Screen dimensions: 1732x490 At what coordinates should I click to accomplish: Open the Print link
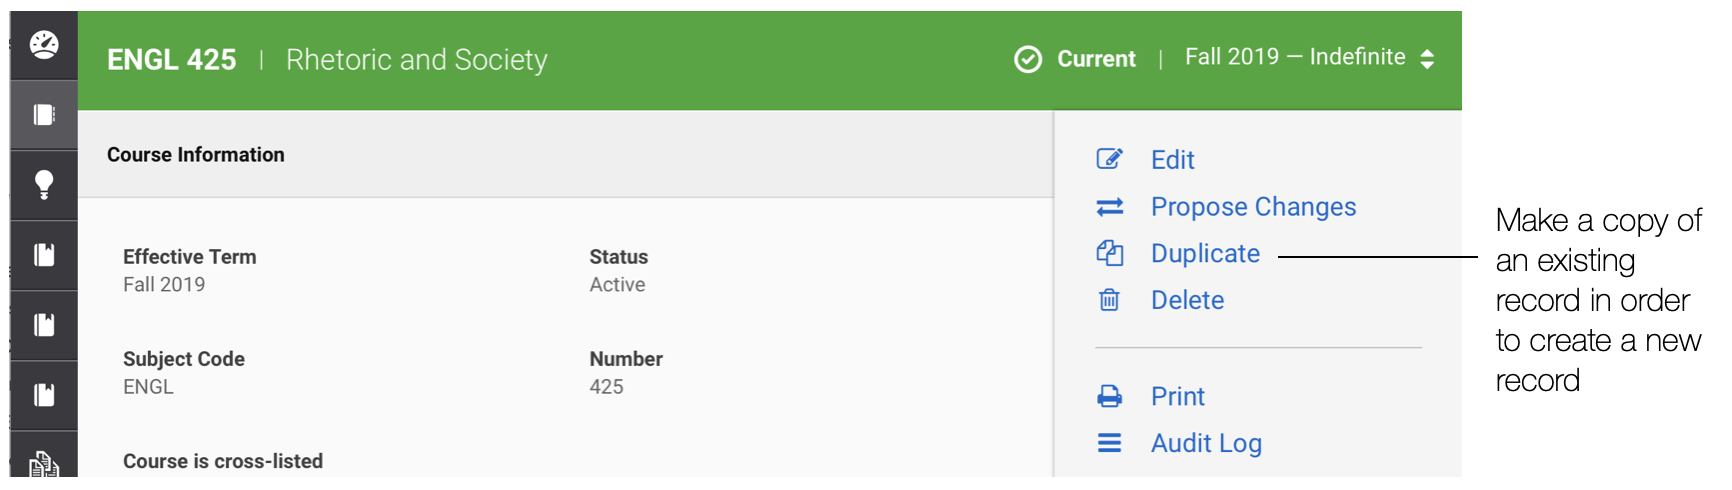coord(1178,397)
